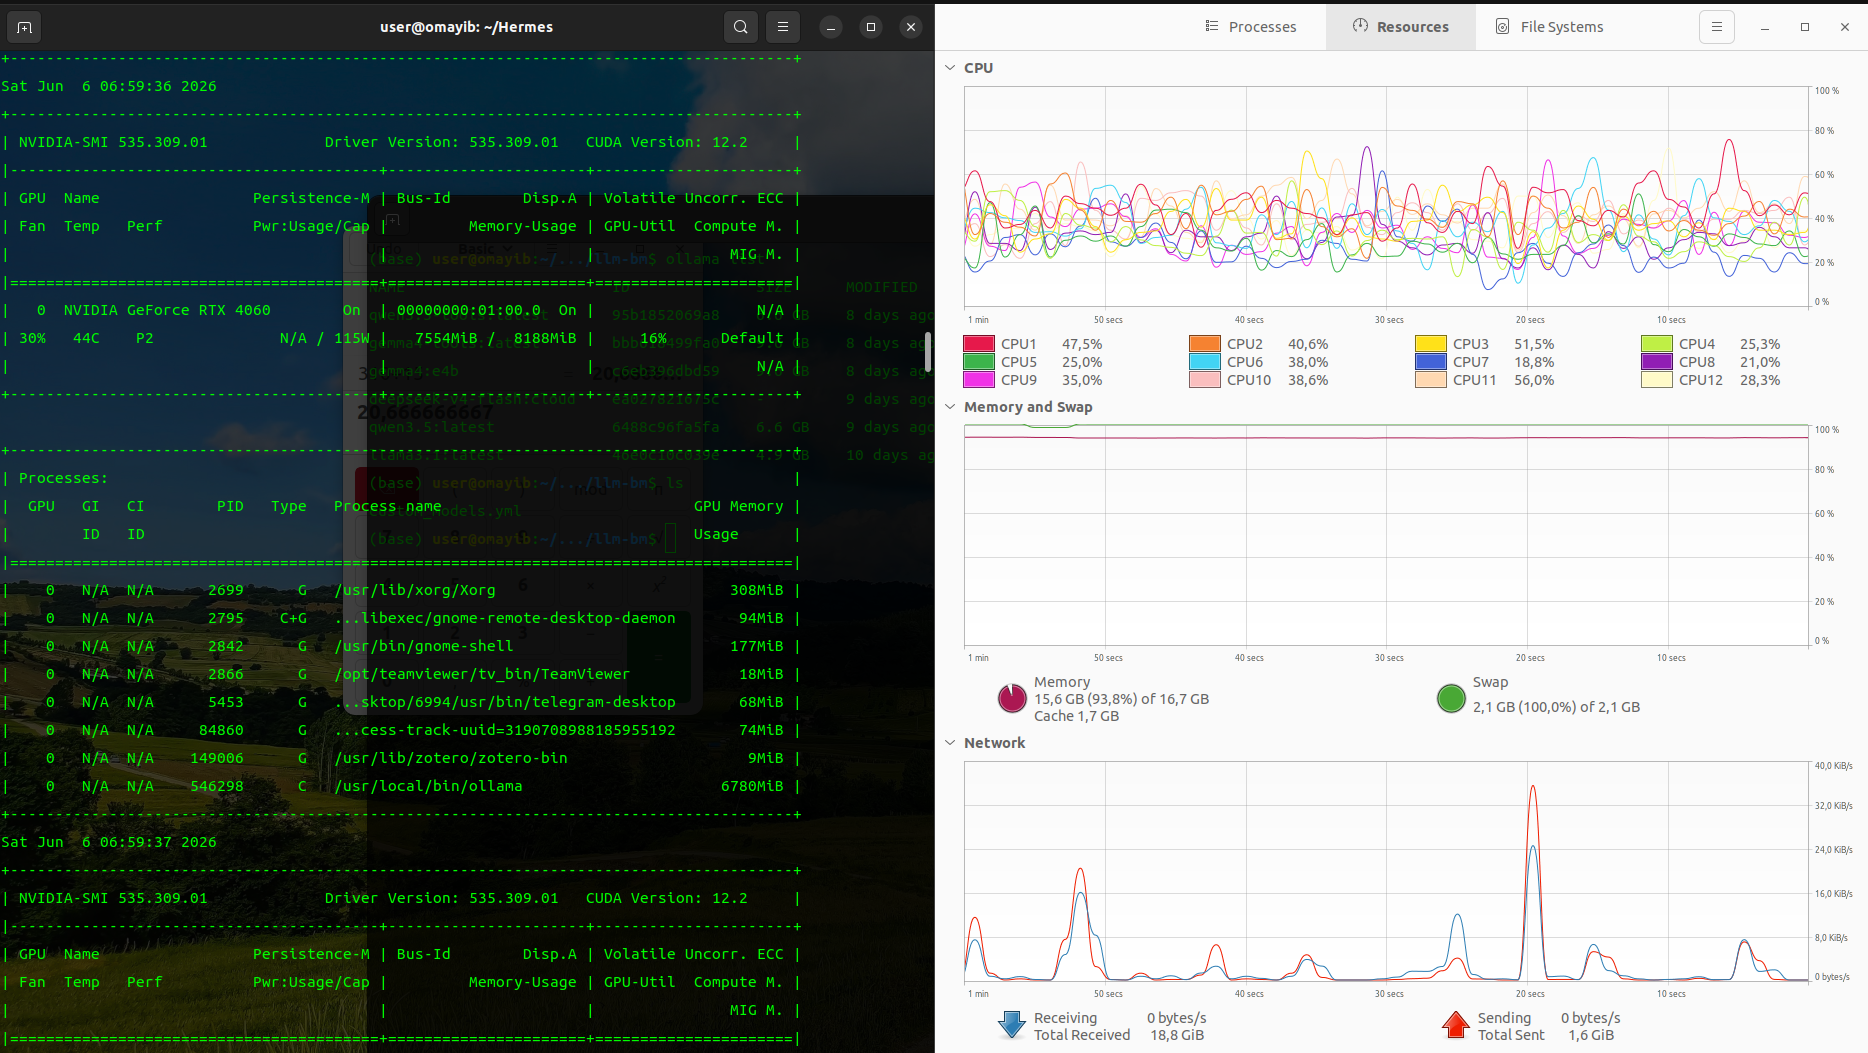The width and height of the screenshot is (1868, 1053).
Task: Click '7554MiB / 8188MiB' memory usage text
Action: click(495, 338)
